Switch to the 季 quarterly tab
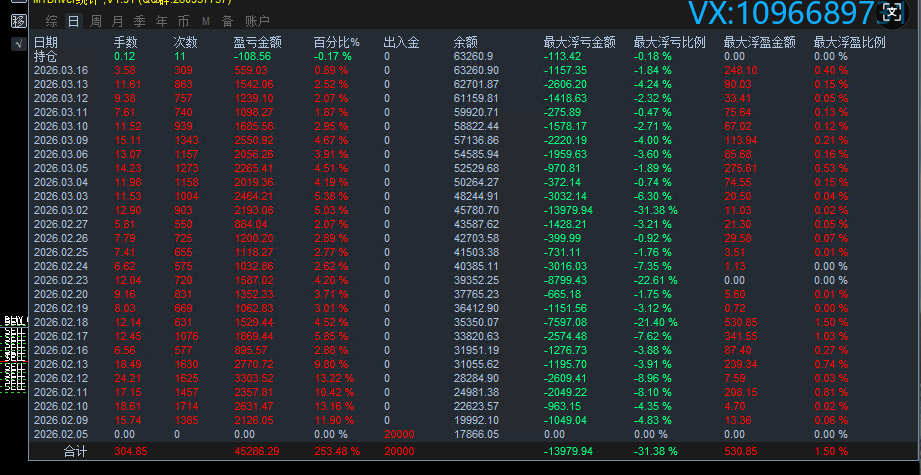Screen dimensions: 921x475 click(139, 20)
